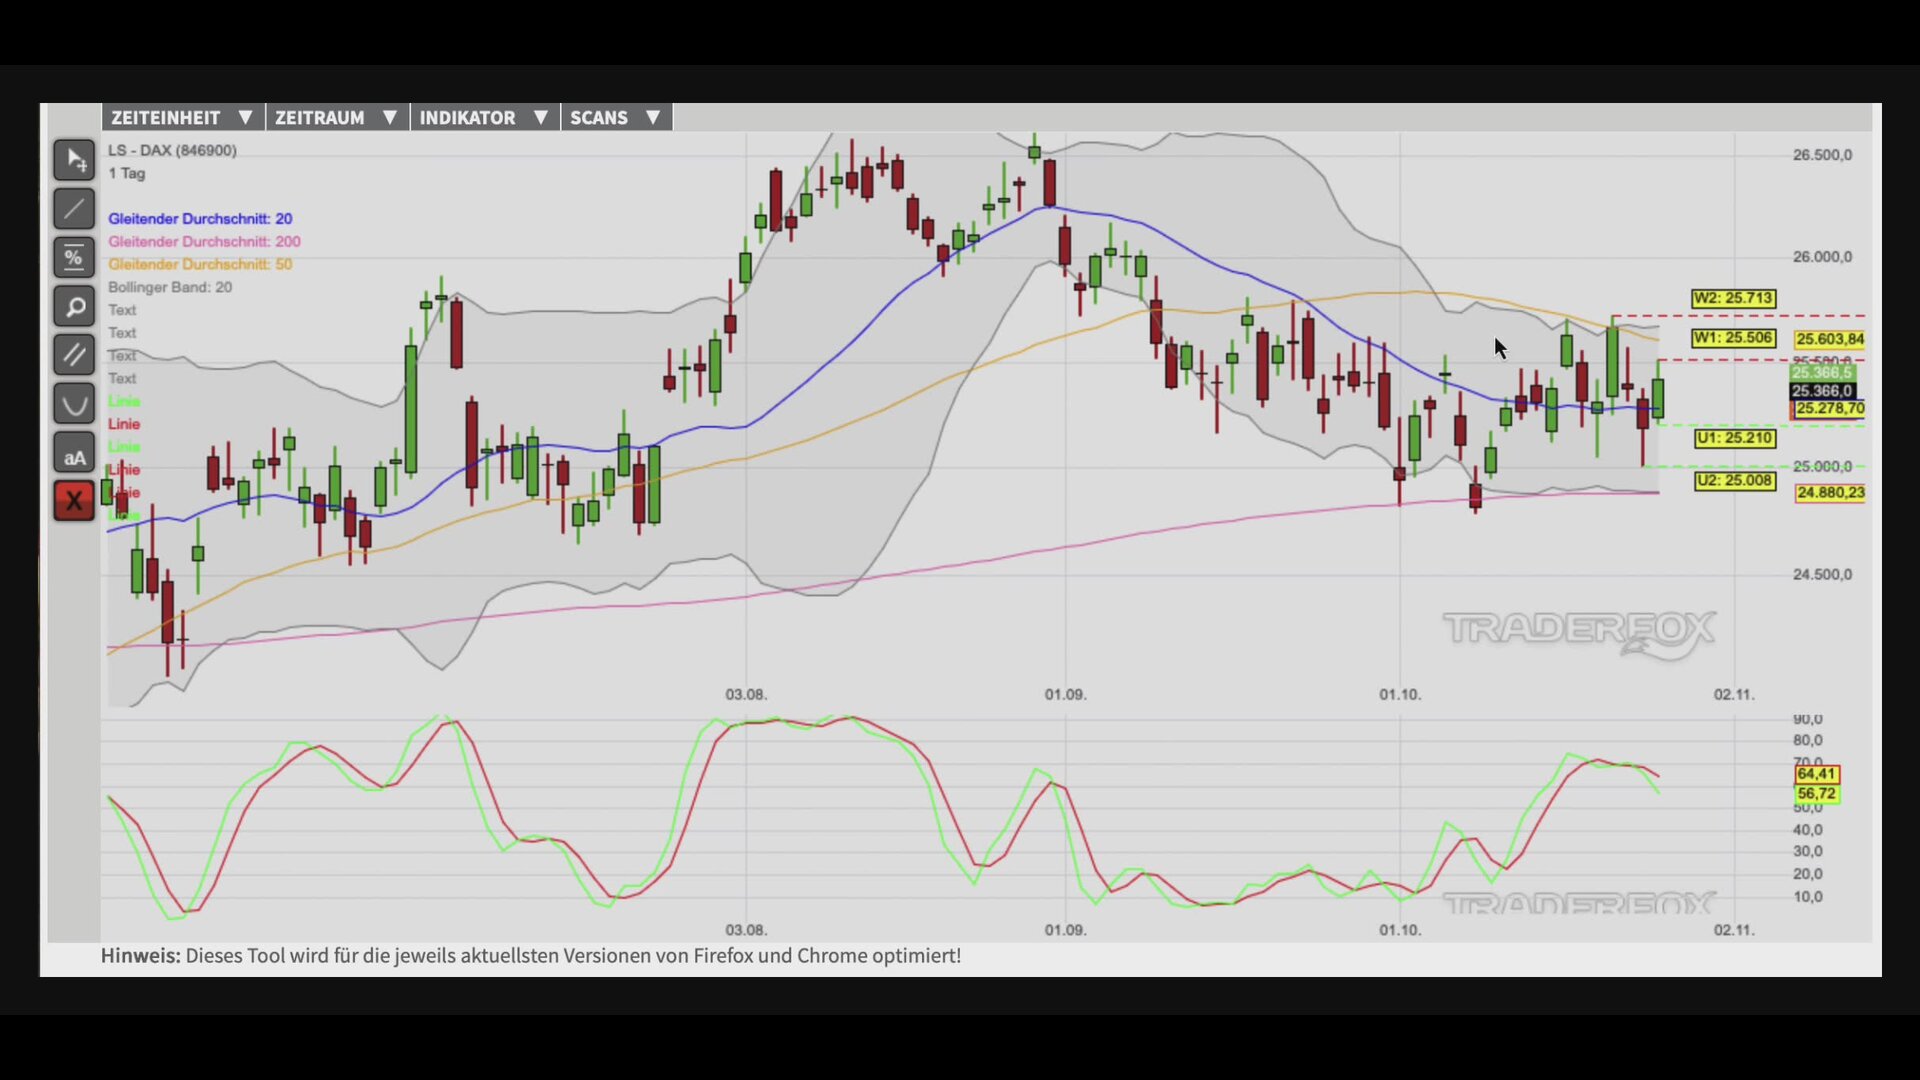
Task: Click the 25.603,84 price tag
Action: point(1830,339)
